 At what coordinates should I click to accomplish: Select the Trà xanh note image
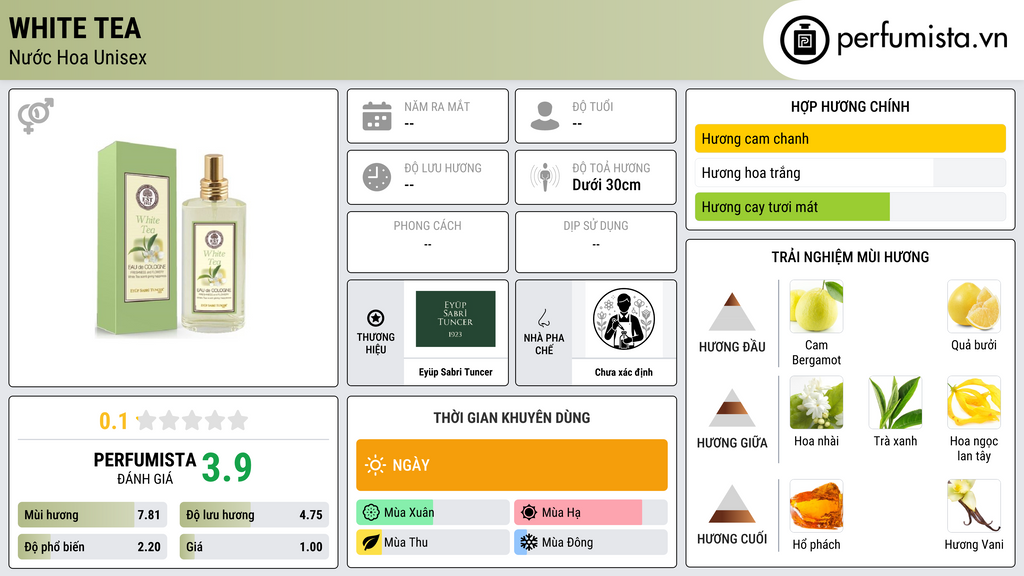[895, 402]
